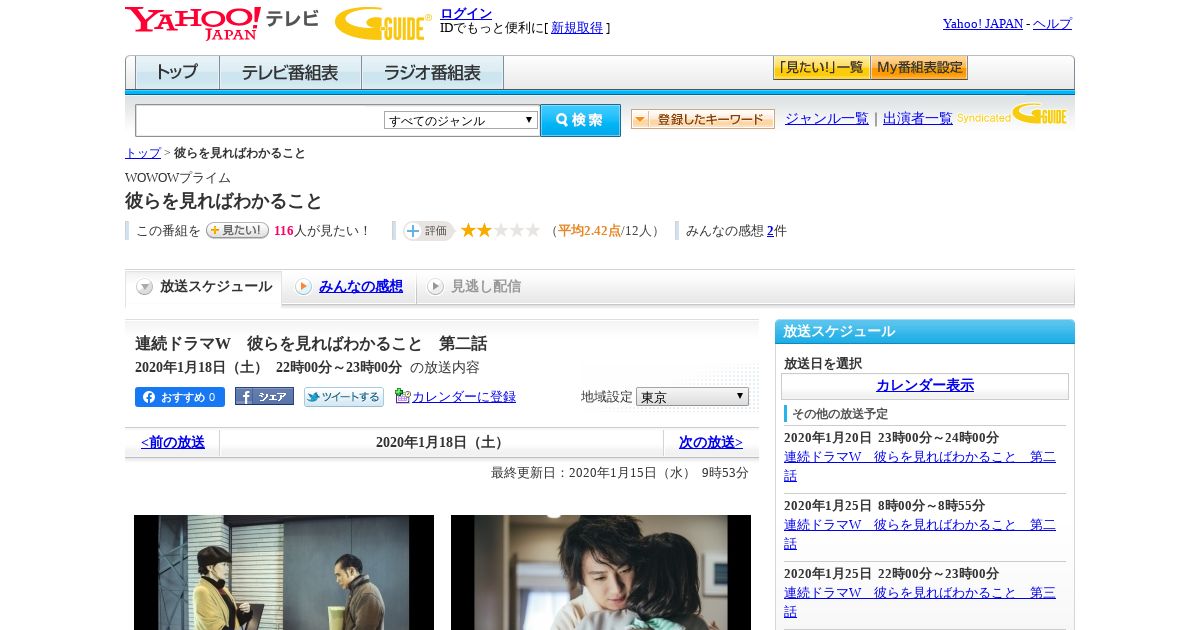The height and width of the screenshot is (630, 1200).
Task: Open the Yahoo! JAPAN link in the top right
Action: click(983, 24)
